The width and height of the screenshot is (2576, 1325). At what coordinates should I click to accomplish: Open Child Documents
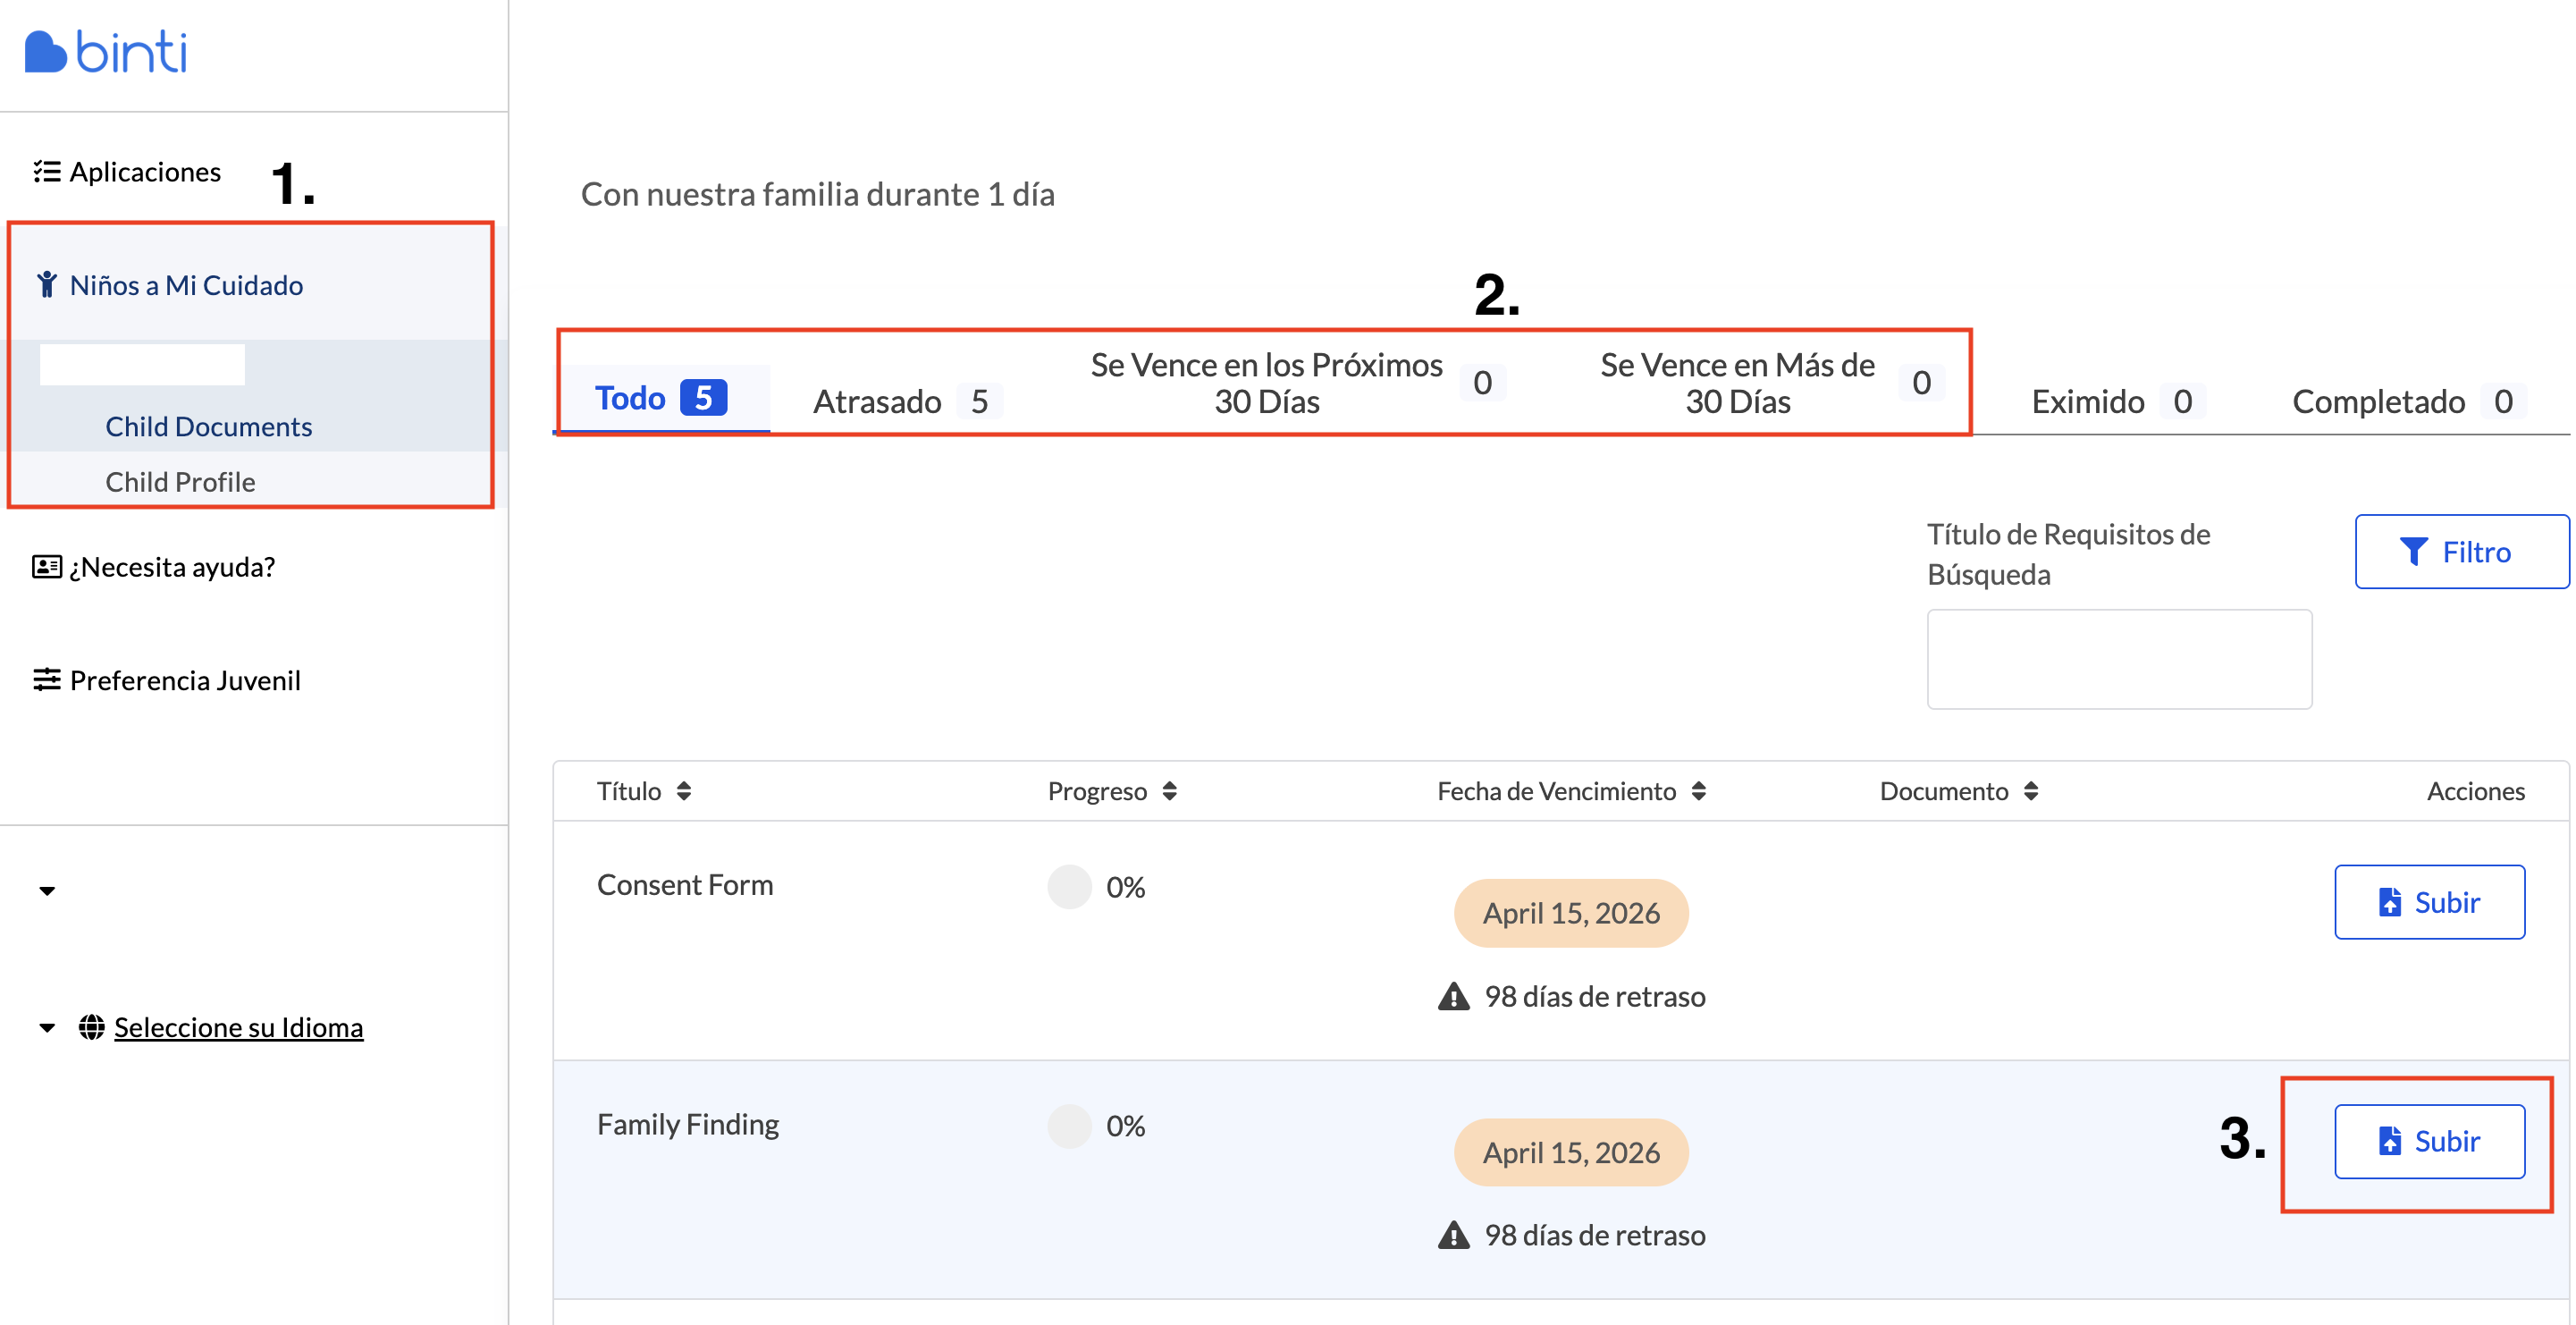(x=209, y=426)
